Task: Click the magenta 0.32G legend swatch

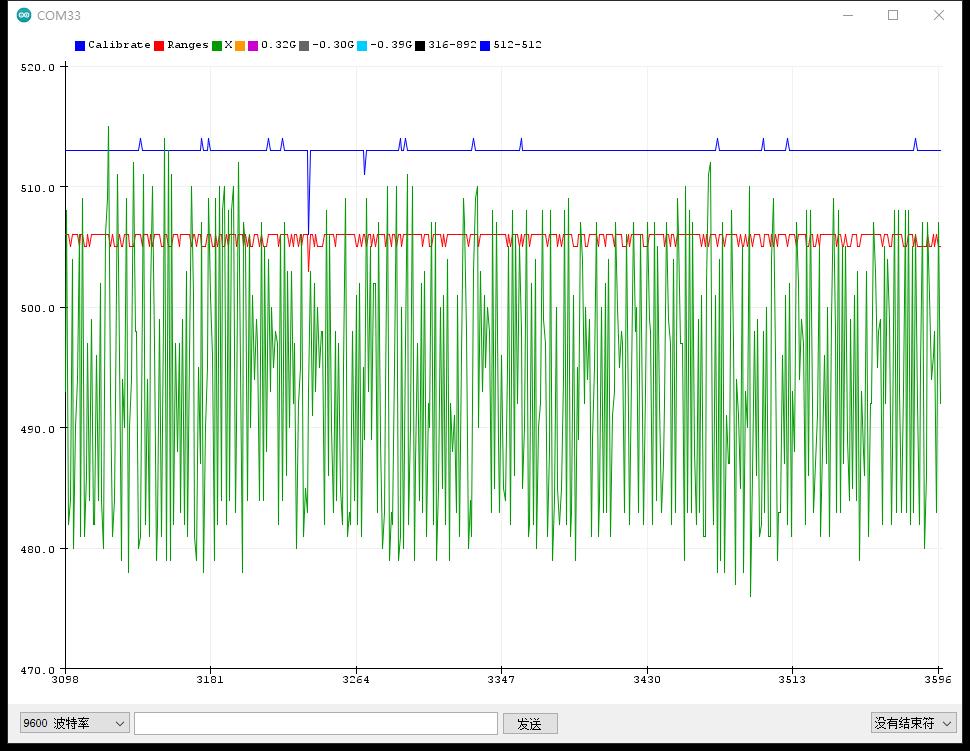Action: [253, 46]
